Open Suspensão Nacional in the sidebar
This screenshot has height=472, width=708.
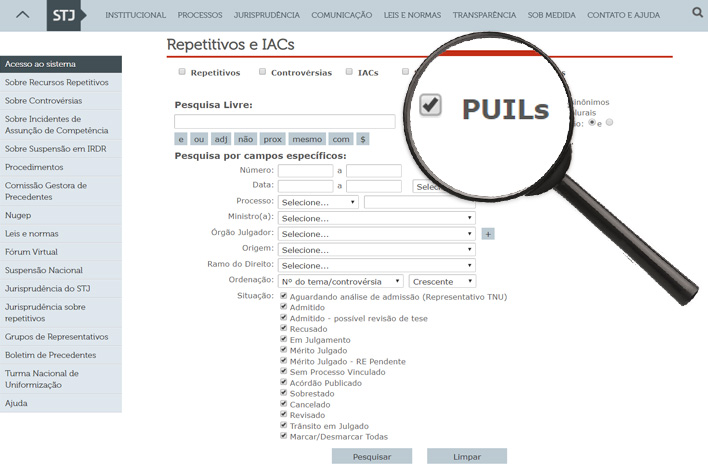(43, 270)
